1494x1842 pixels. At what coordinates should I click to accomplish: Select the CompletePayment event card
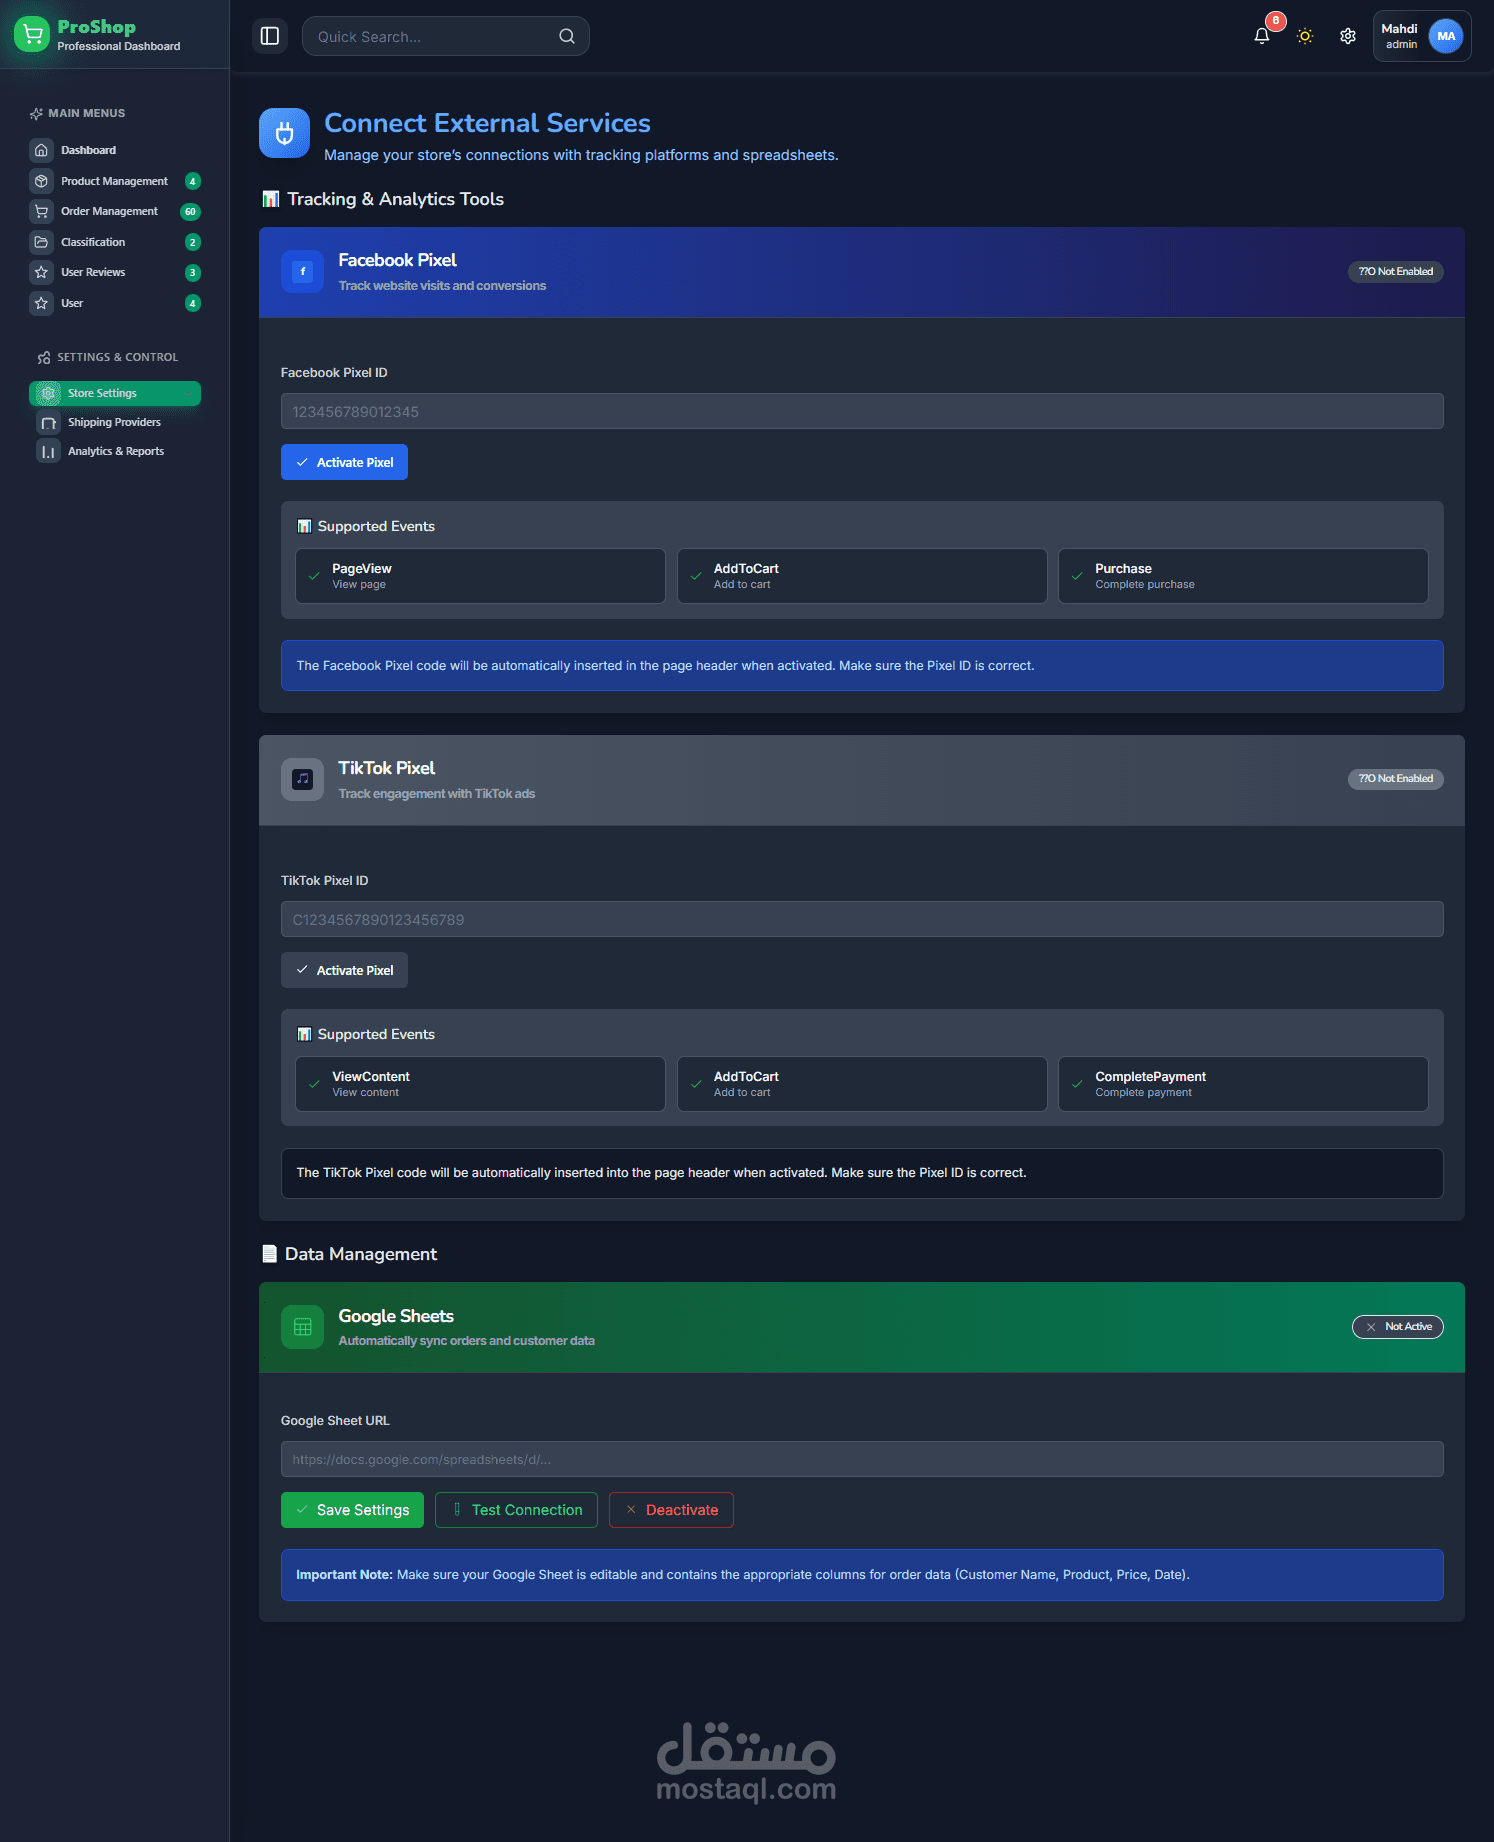1243,1084
